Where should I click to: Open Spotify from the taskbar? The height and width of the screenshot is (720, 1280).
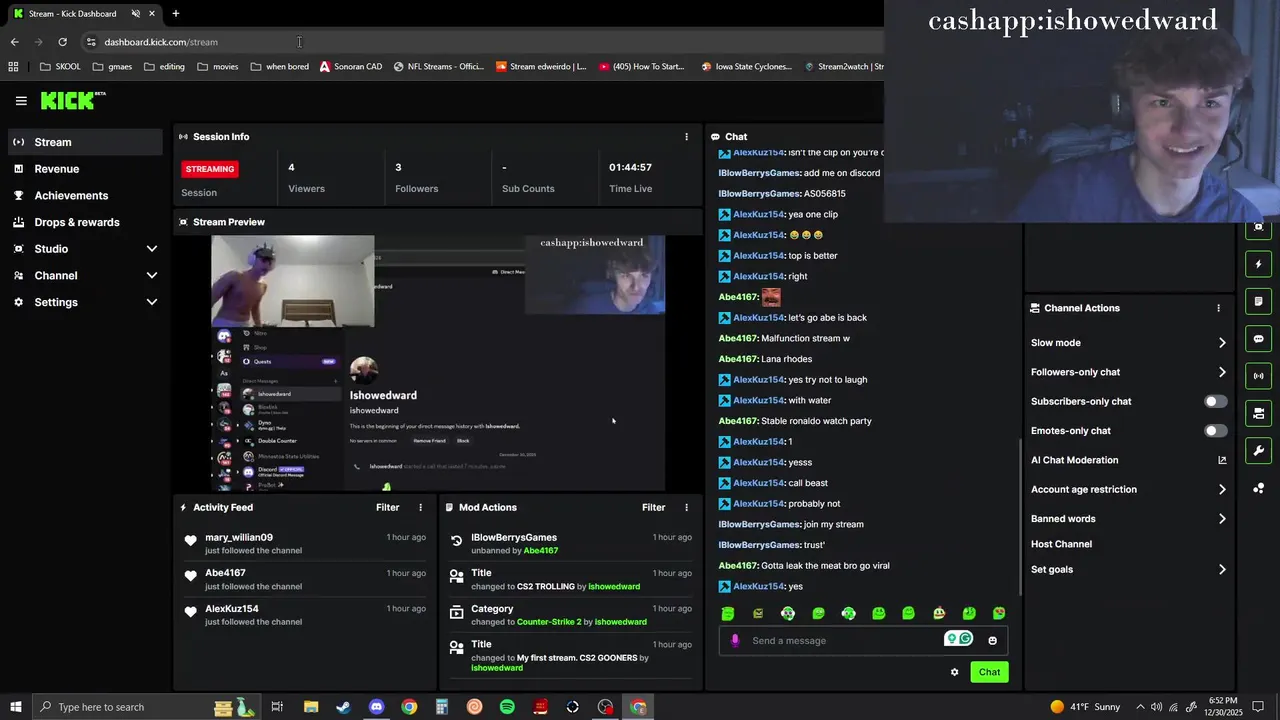click(507, 707)
